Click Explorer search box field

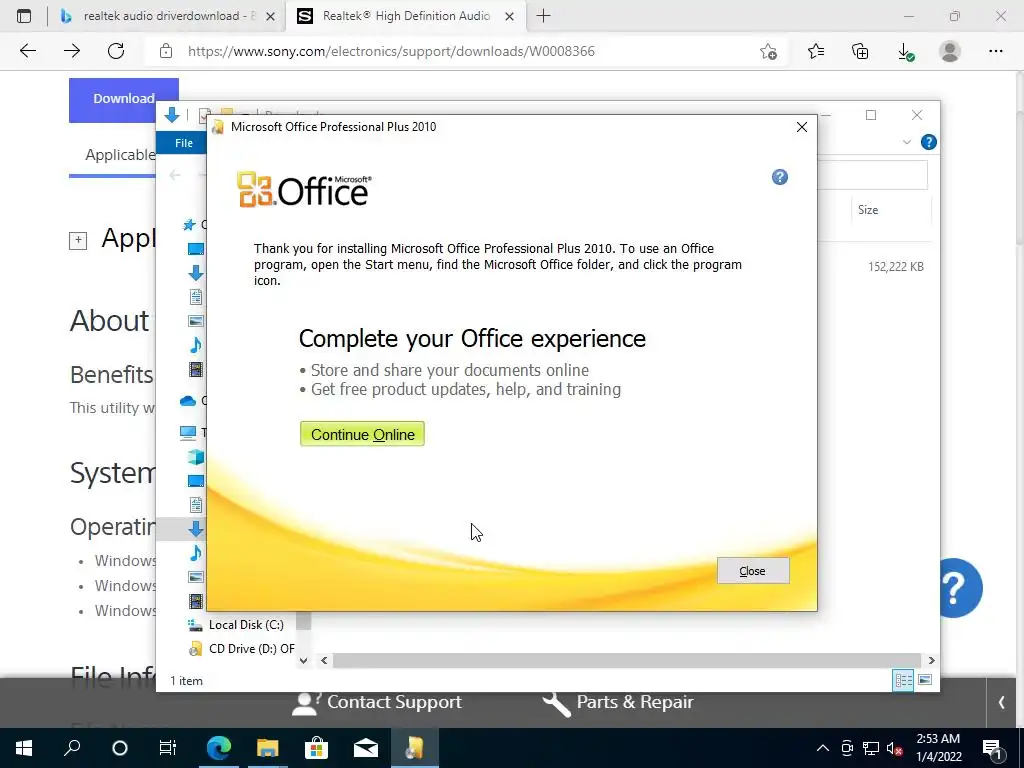(x=872, y=174)
